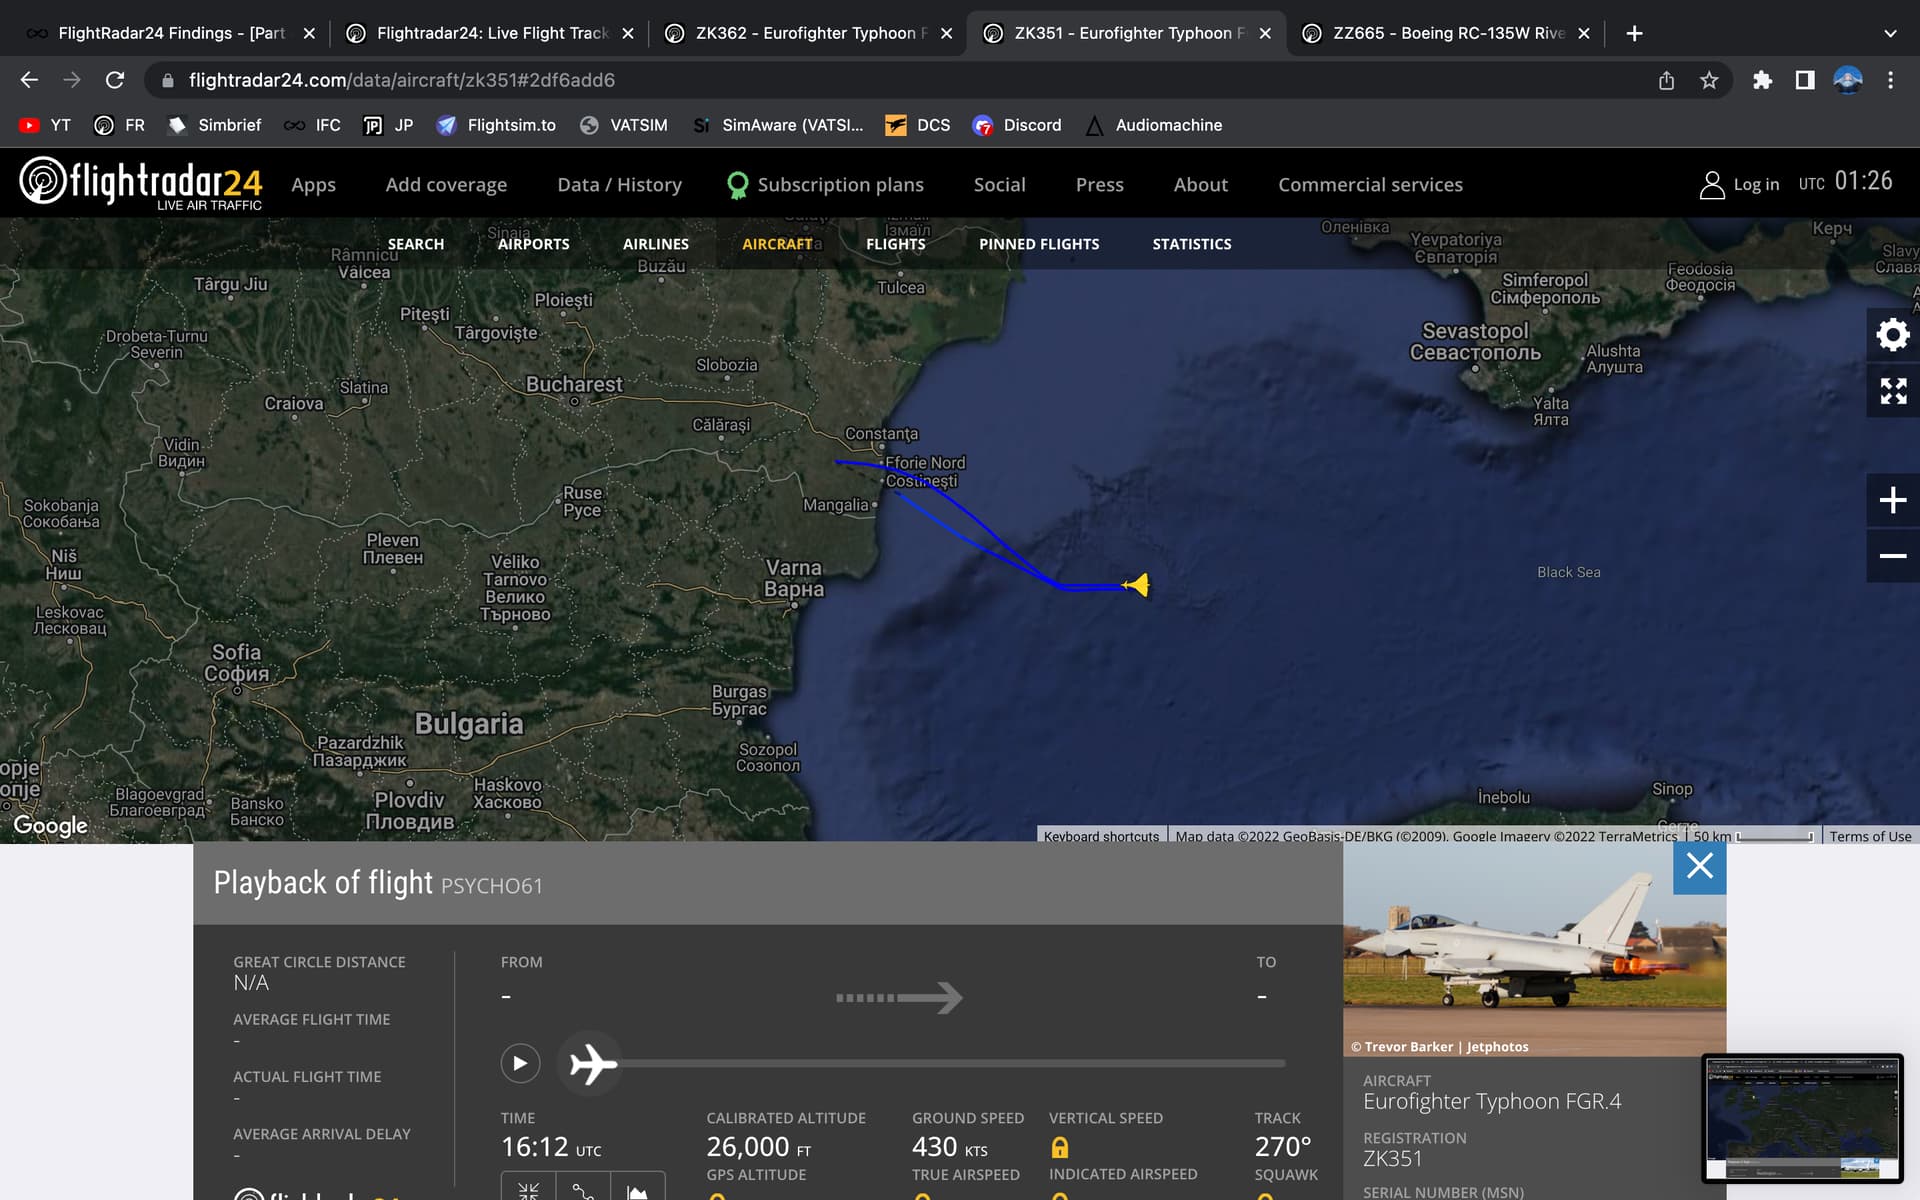Open the browser extensions puzzle icon
Image resolution: width=1920 pixels, height=1200 pixels.
pyautogui.click(x=1762, y=80)
